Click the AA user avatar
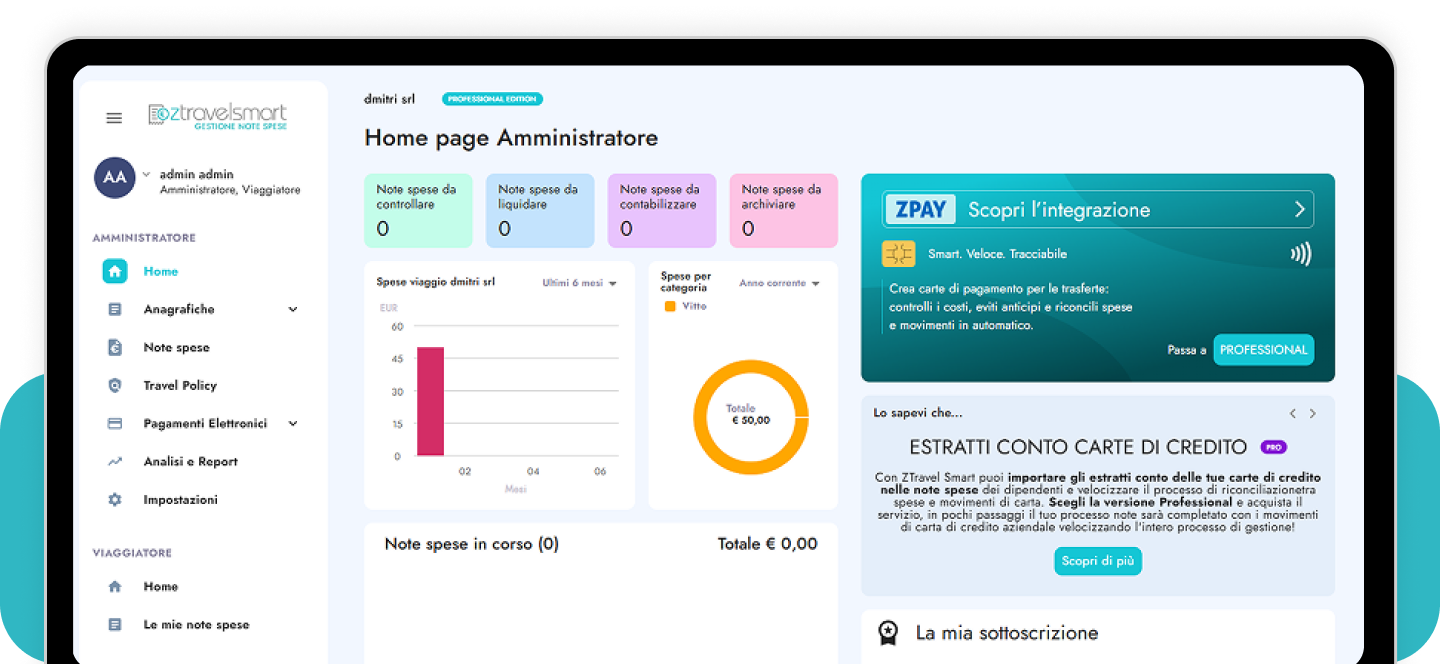 point(115,177)
